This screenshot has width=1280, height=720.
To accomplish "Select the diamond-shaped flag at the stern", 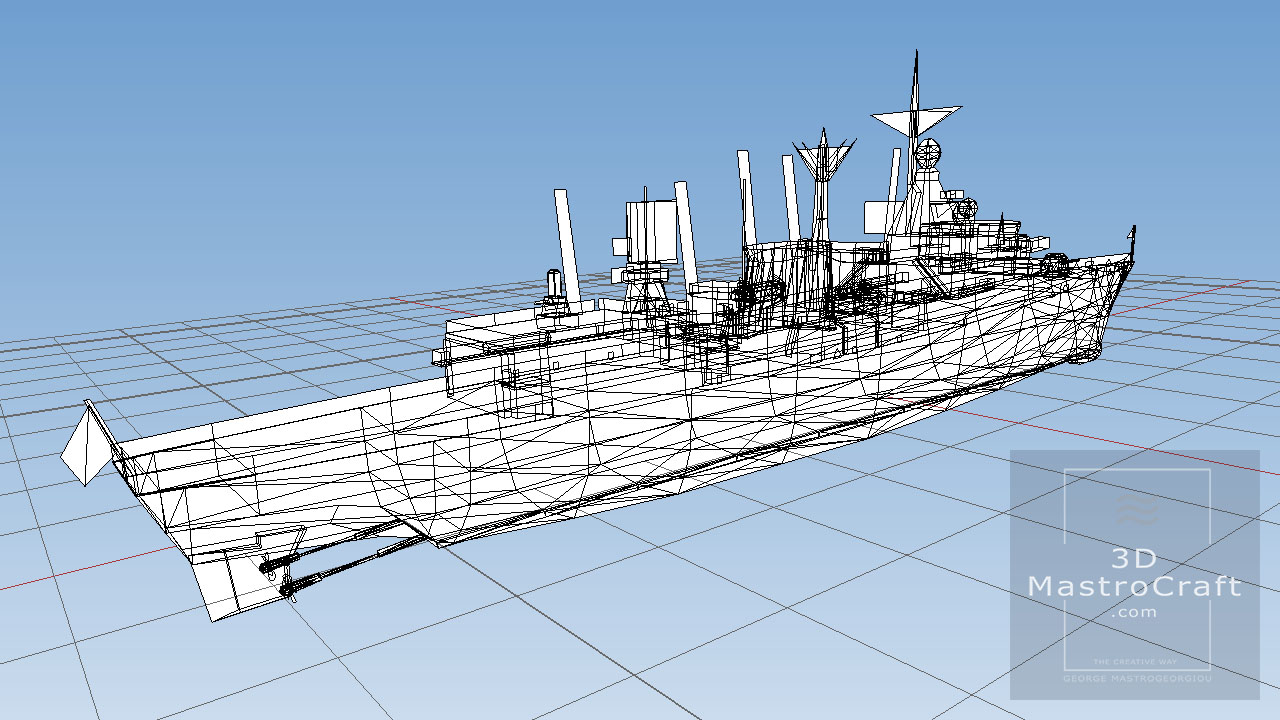I will [82, 447].
